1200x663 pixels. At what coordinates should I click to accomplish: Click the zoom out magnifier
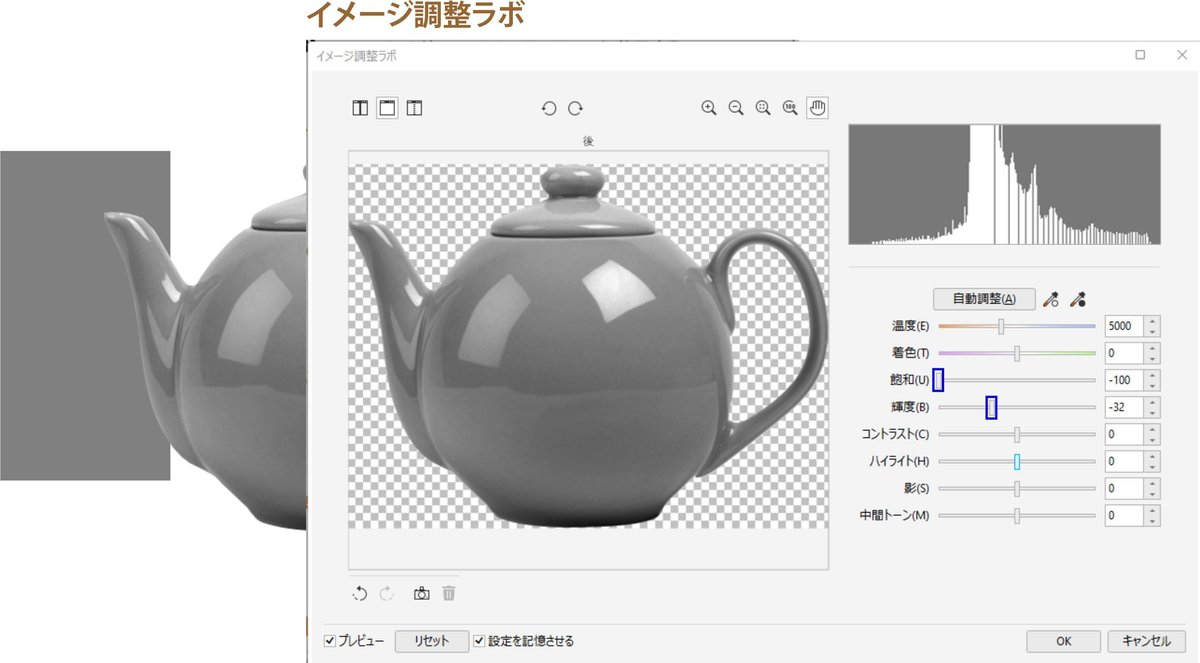pos(736,108)
